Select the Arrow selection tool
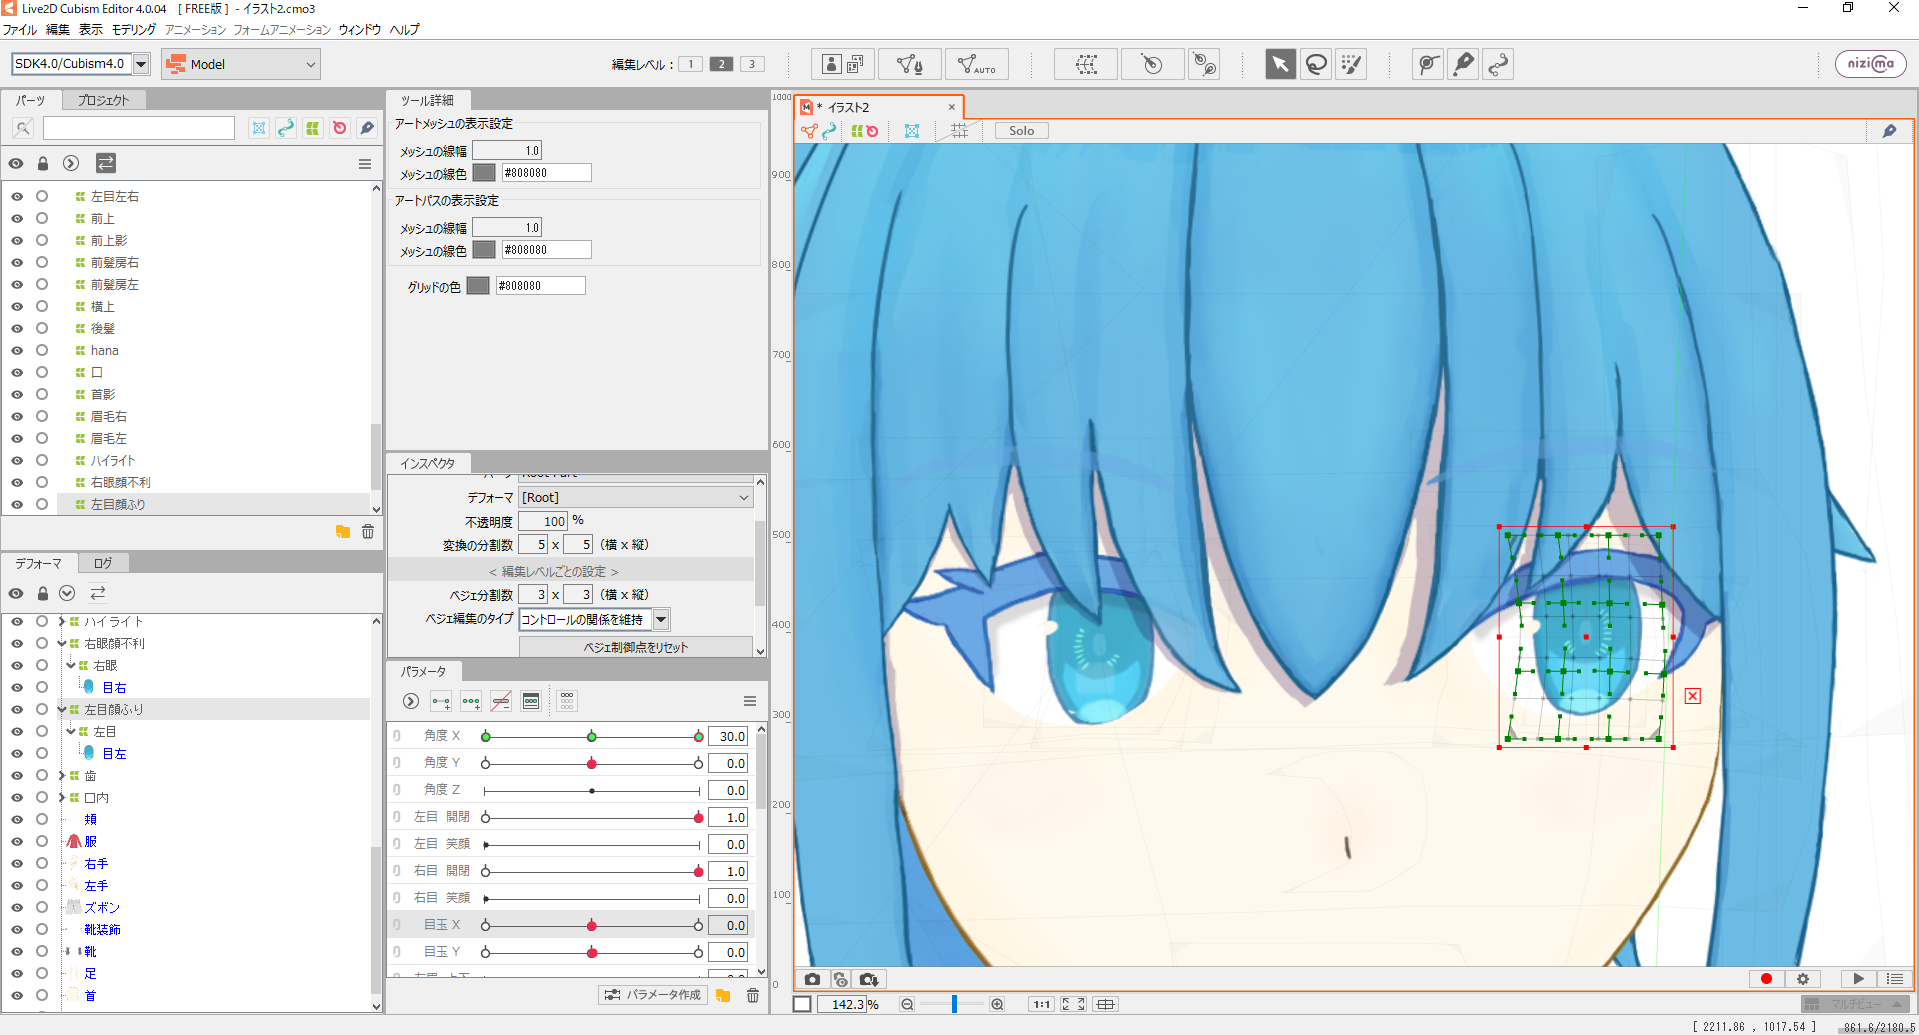The image size is (1919, 1035). point(1280,64)
